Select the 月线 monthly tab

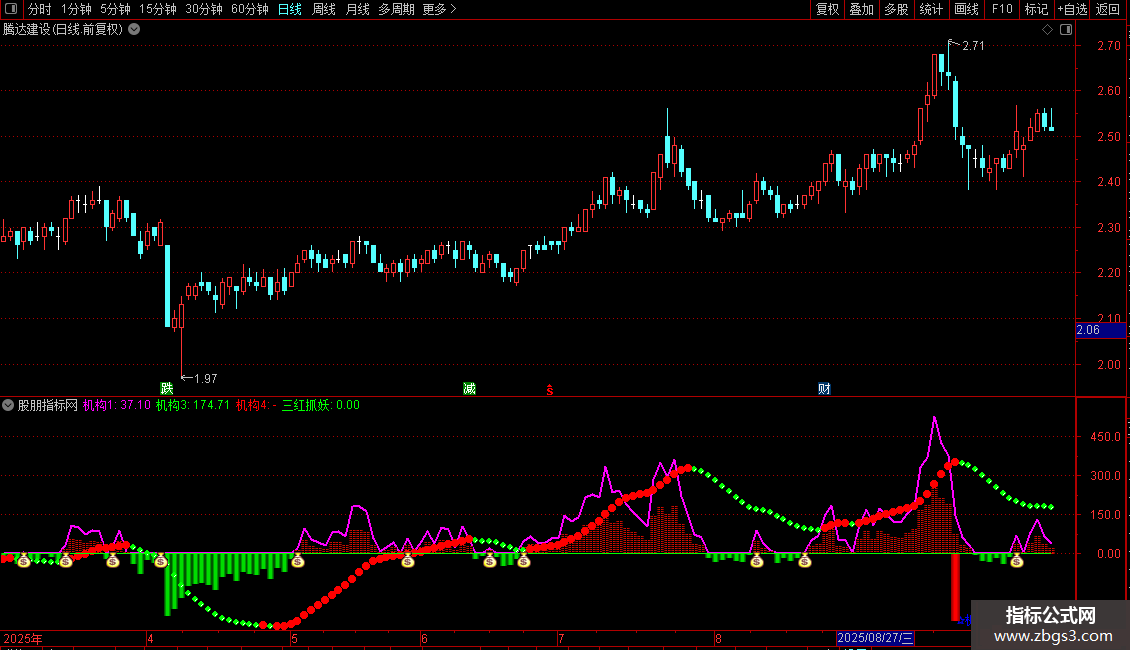click(x=357, y=9)
